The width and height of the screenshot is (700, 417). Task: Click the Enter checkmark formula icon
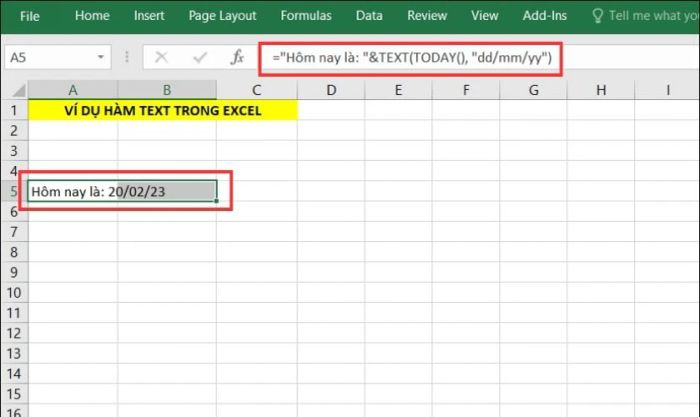coord(200,57)
